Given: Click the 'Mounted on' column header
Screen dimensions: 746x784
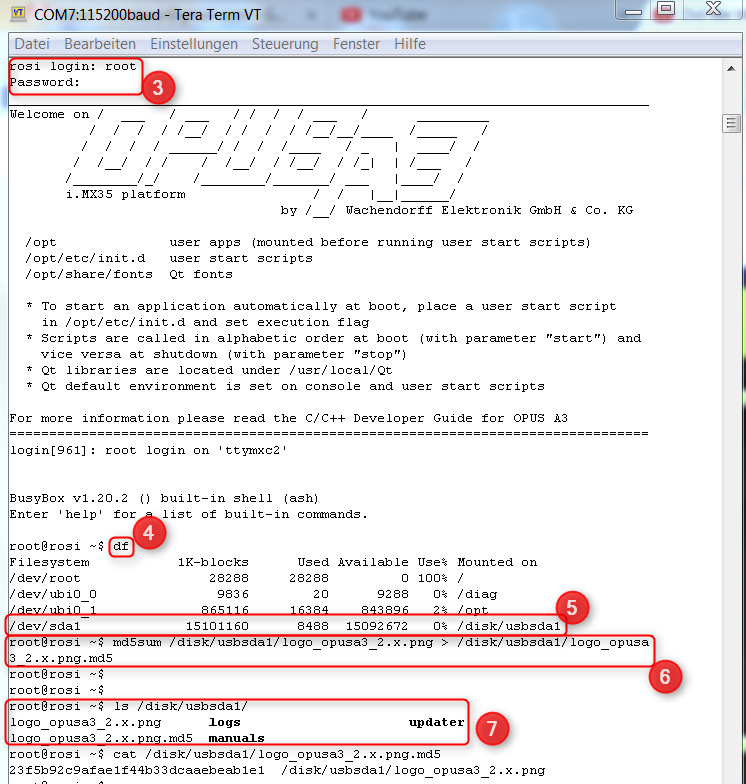Looking at the screenshot, I should coord(498,562).
